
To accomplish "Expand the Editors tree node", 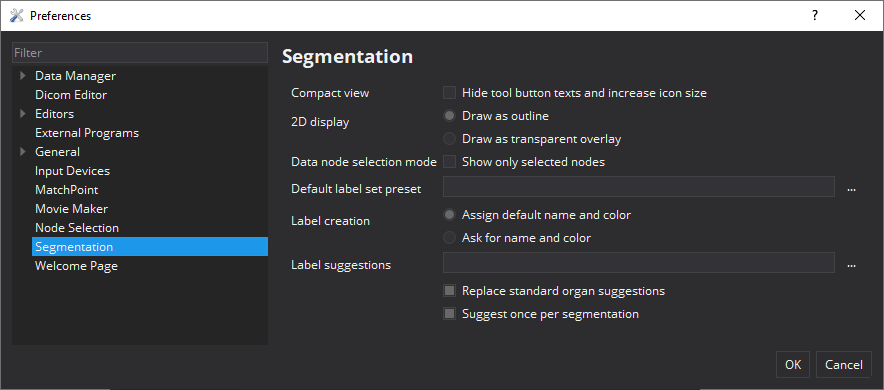I will tap(23, 113).
